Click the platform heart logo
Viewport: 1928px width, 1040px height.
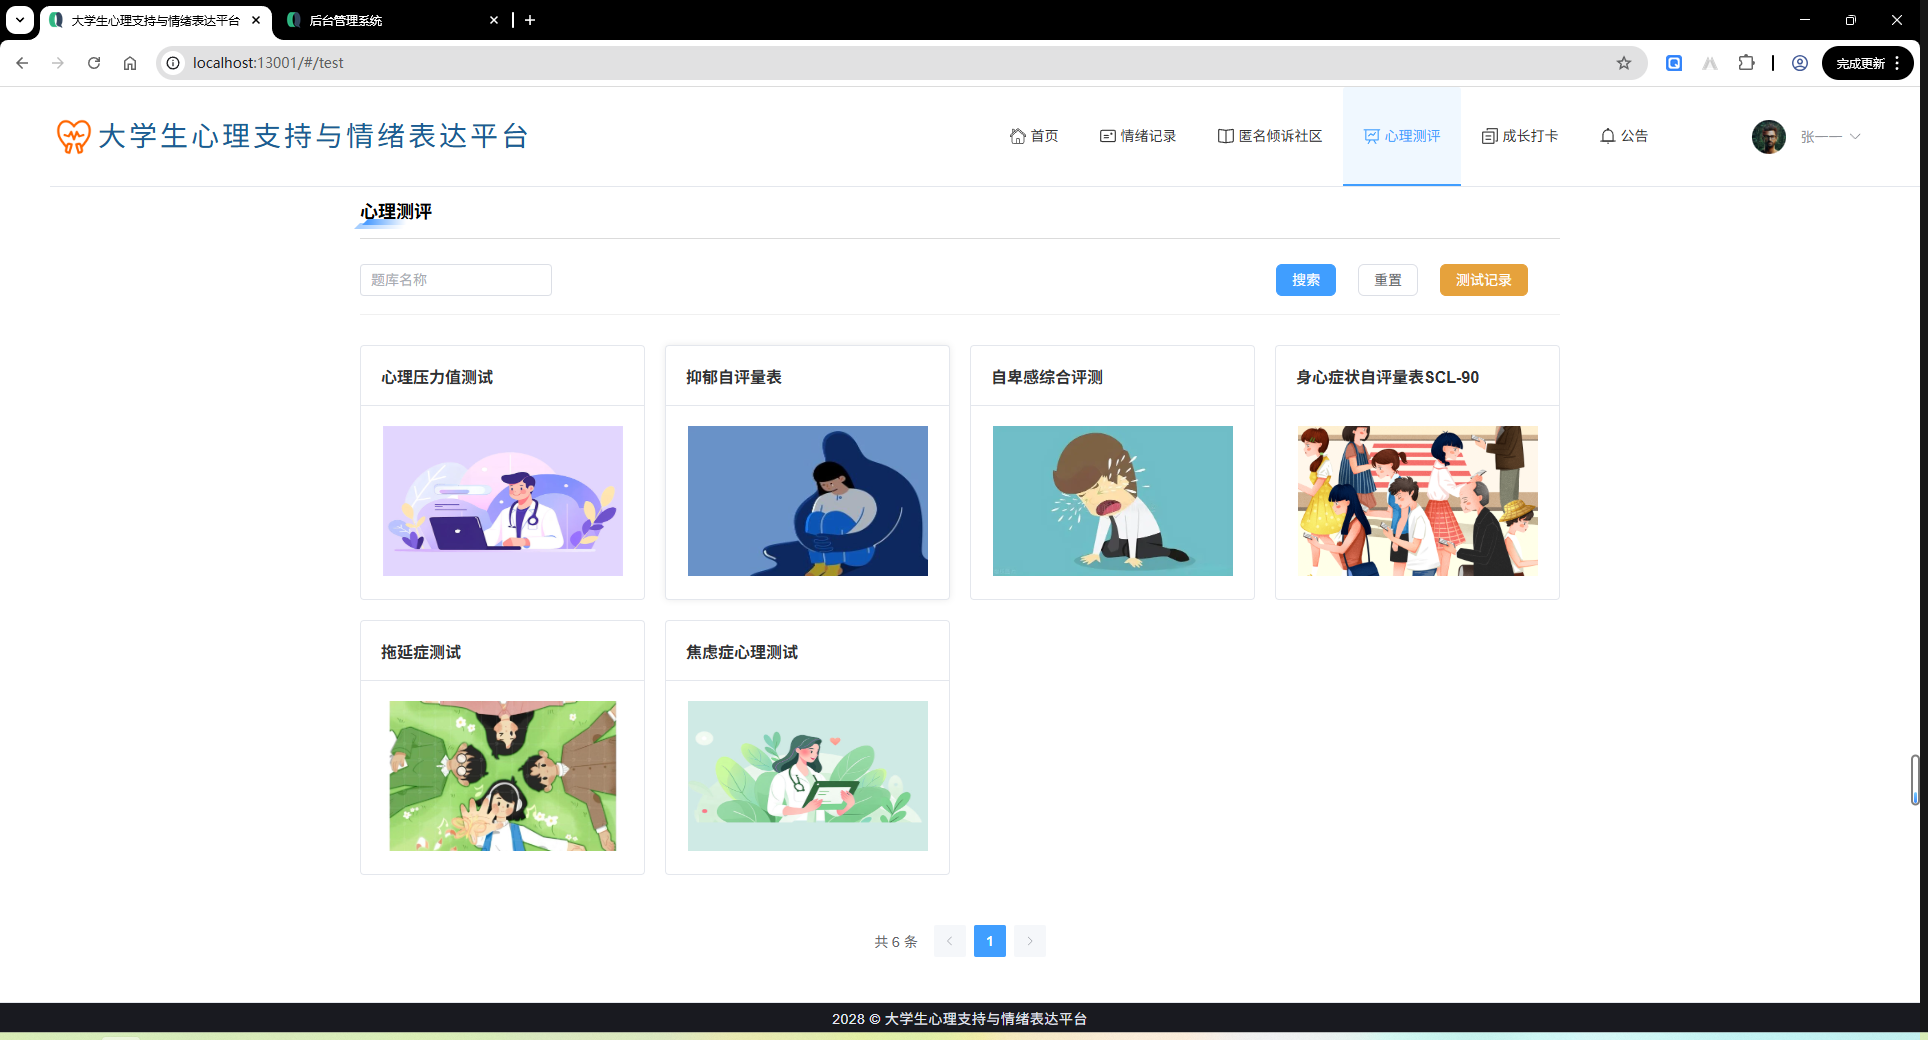[x=71, y=136]
